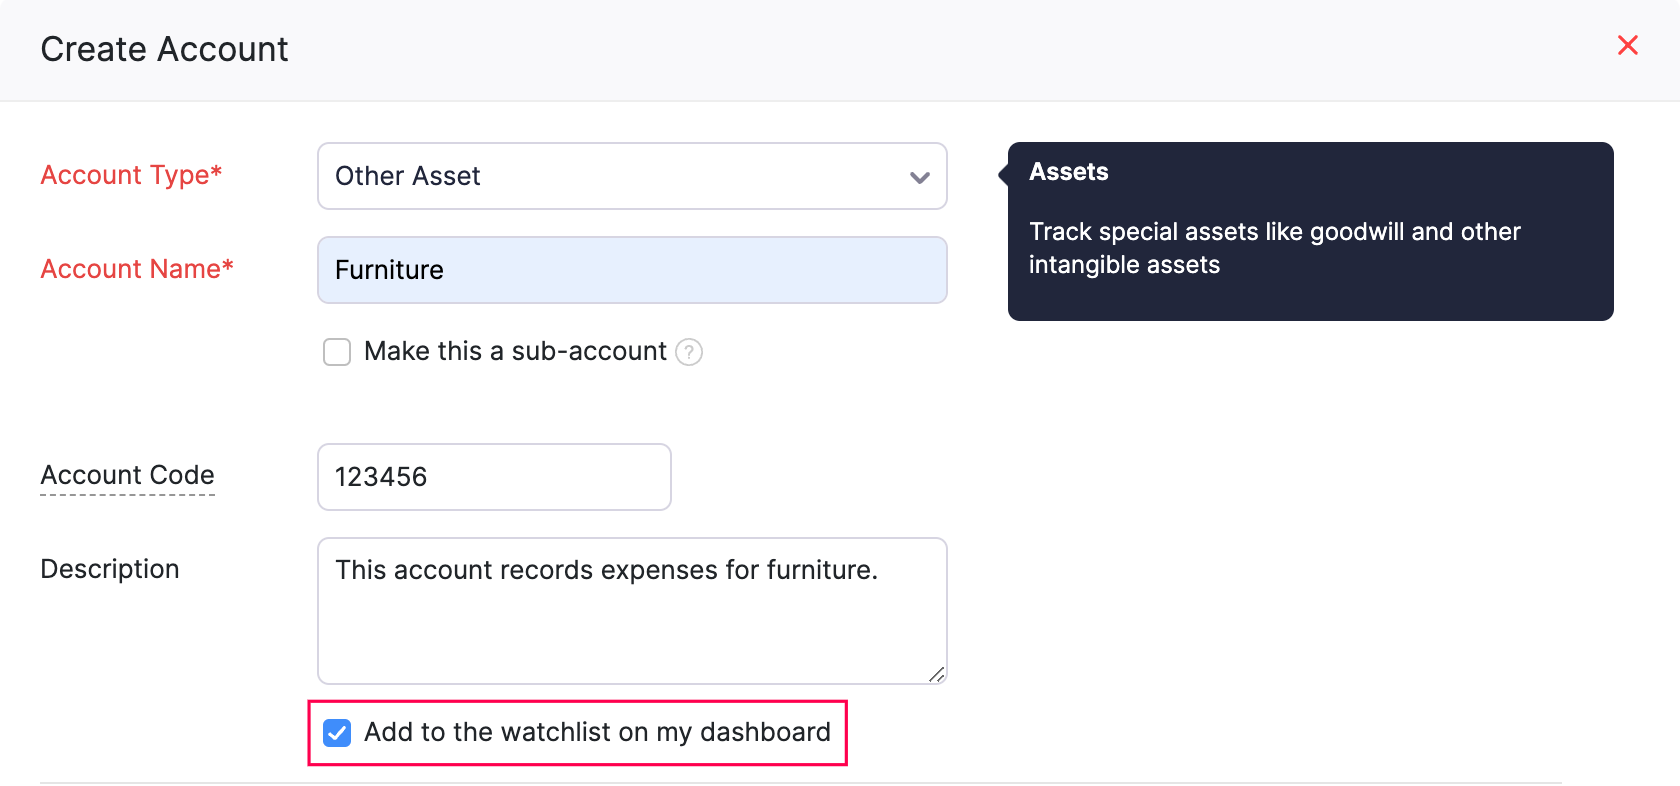The width and height of the screenshot is (1680, 786).
Task: Click inside the Account Code field
Action: pyautogui.click(x=493, y=477)
